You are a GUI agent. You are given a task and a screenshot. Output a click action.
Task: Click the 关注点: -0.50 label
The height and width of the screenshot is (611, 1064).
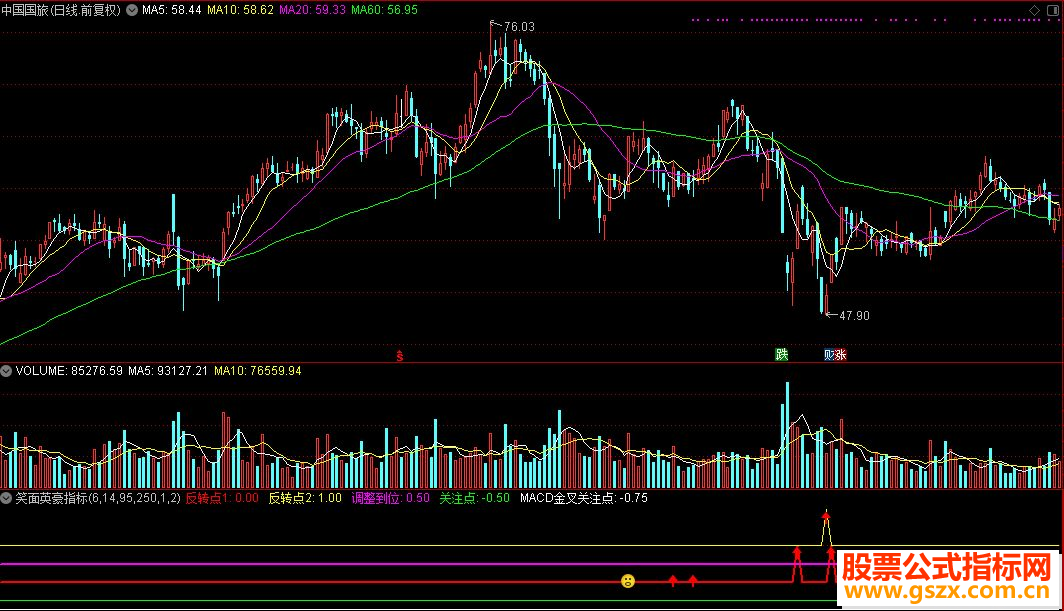(x=474, y=498)
